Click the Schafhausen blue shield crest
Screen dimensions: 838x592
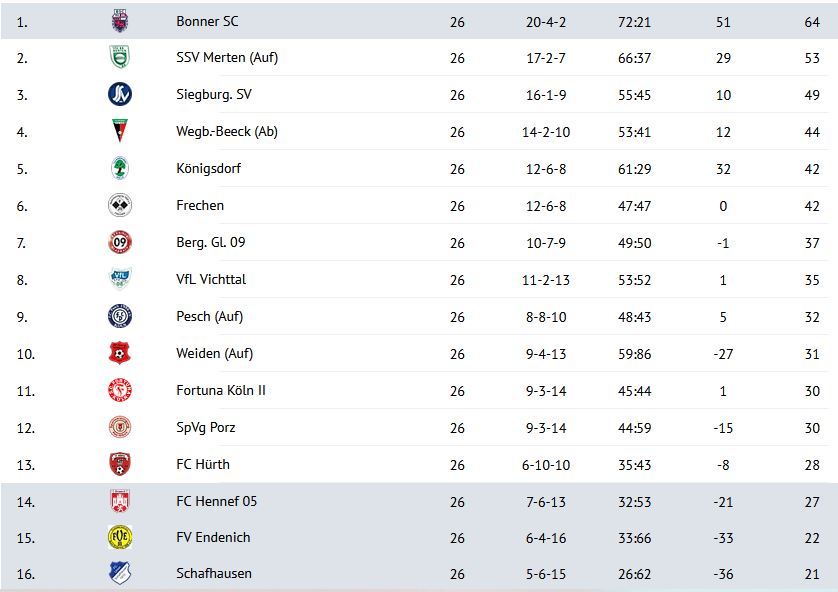coord(120,573)
